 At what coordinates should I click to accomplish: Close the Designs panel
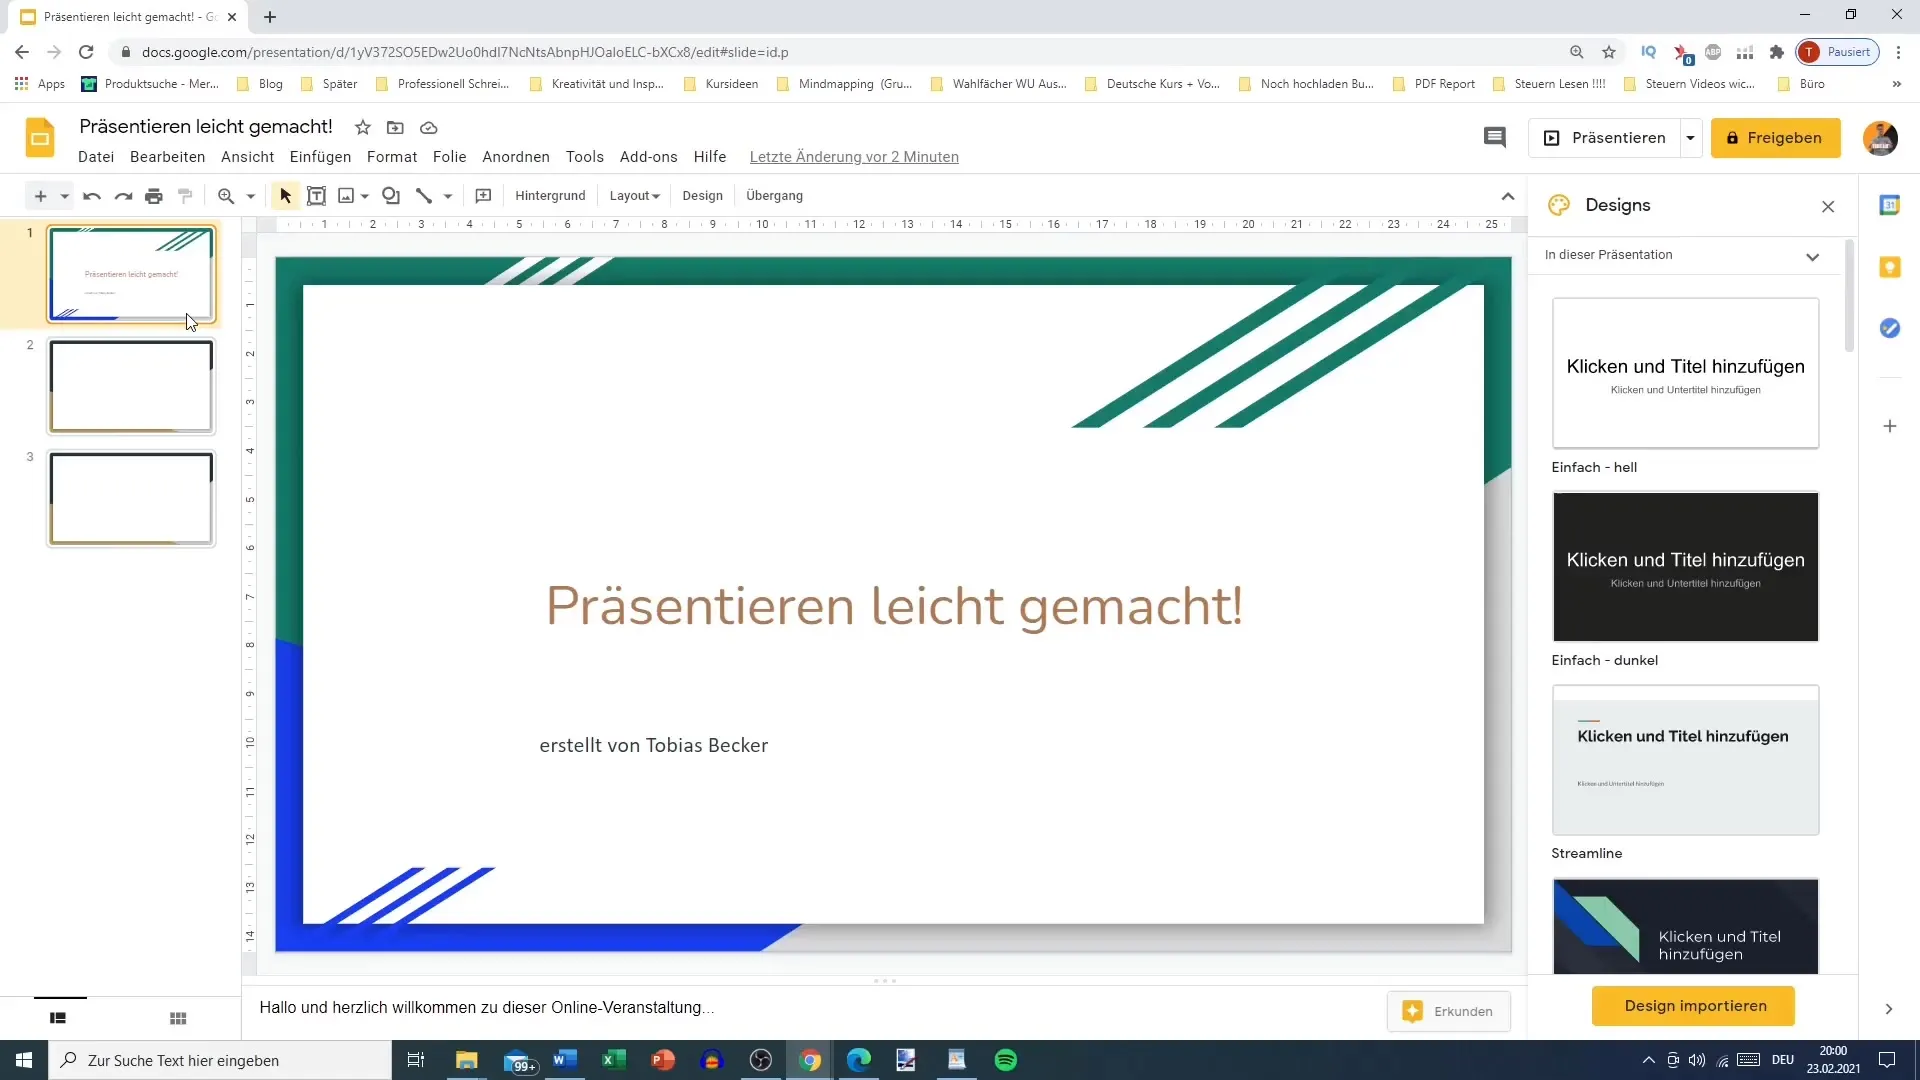(x=1828, y=207)
